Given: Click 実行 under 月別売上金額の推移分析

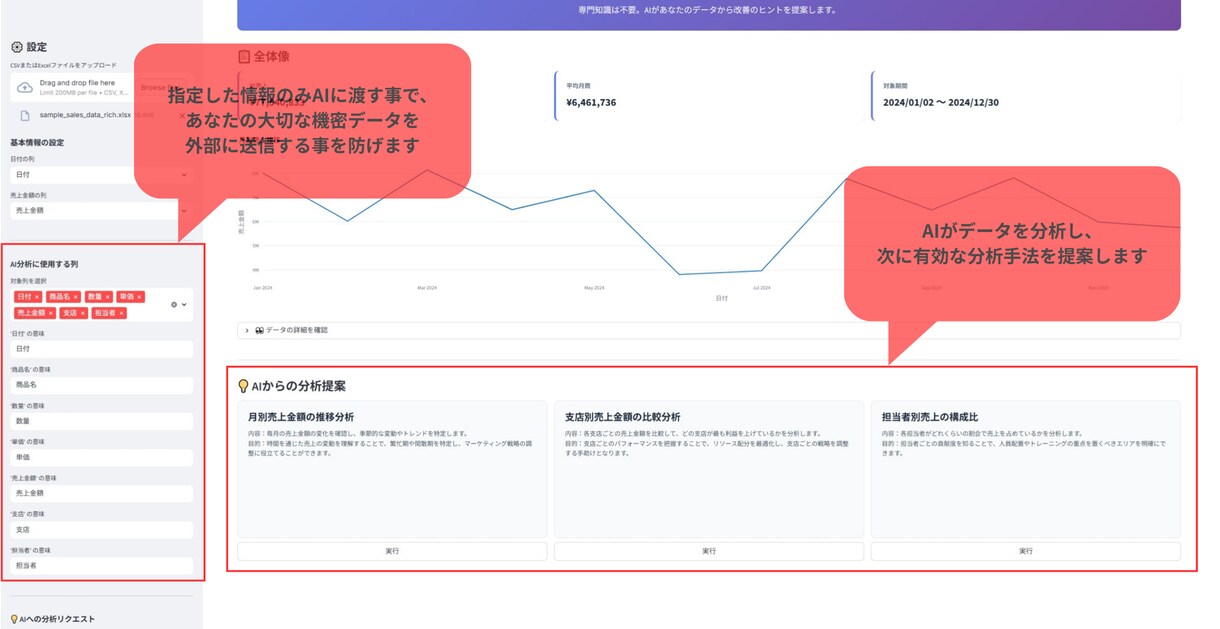Looking at the screenshot, I should click(392, 551).
